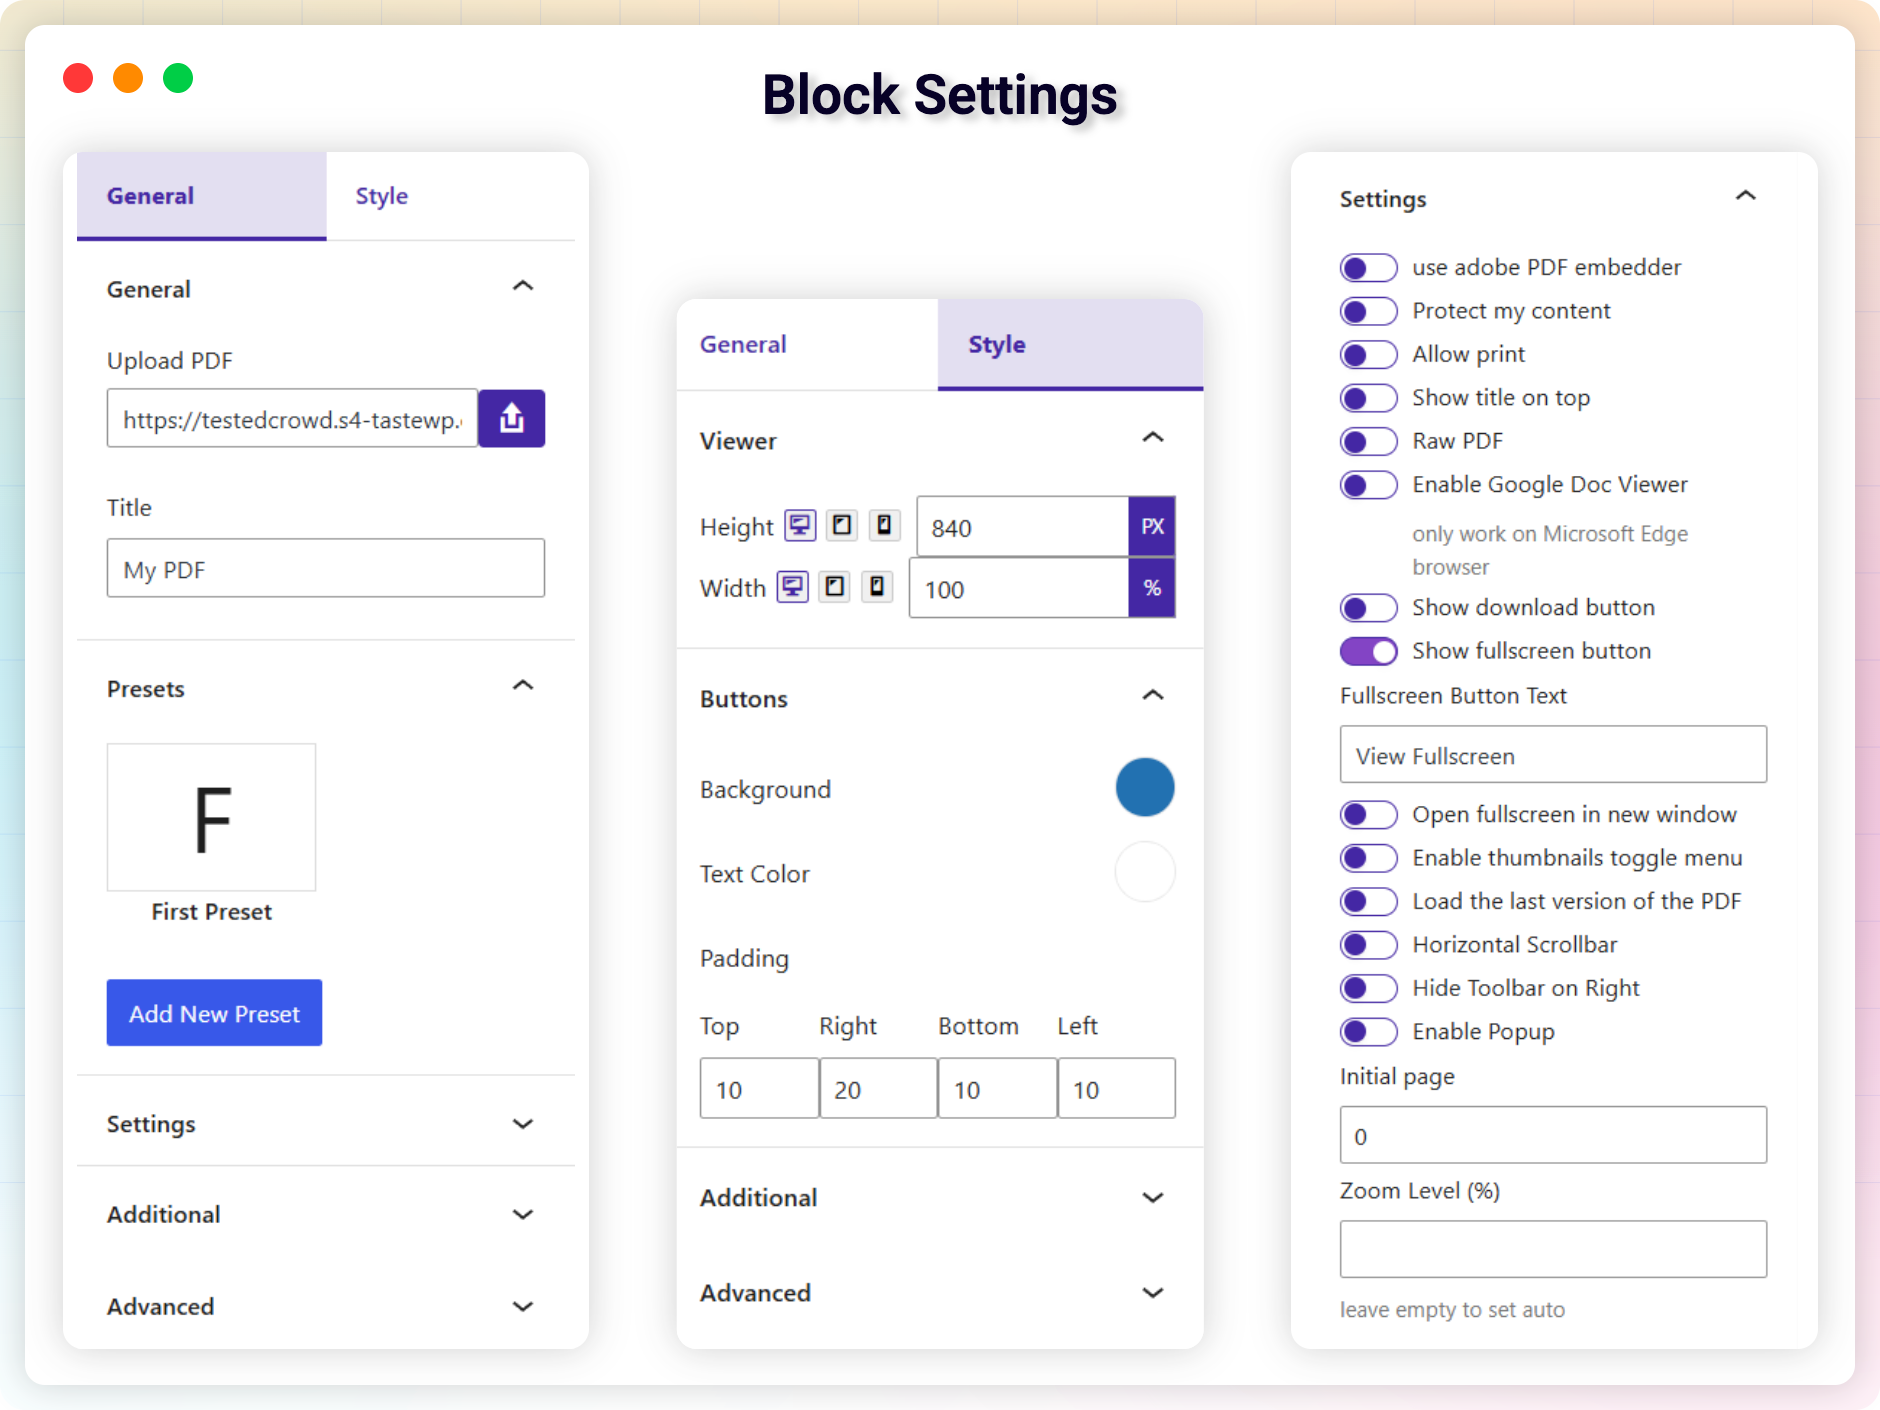This screenshot has height=1410, width=1880.
Task: Click the Height value field
Action: pos(1022,527)
